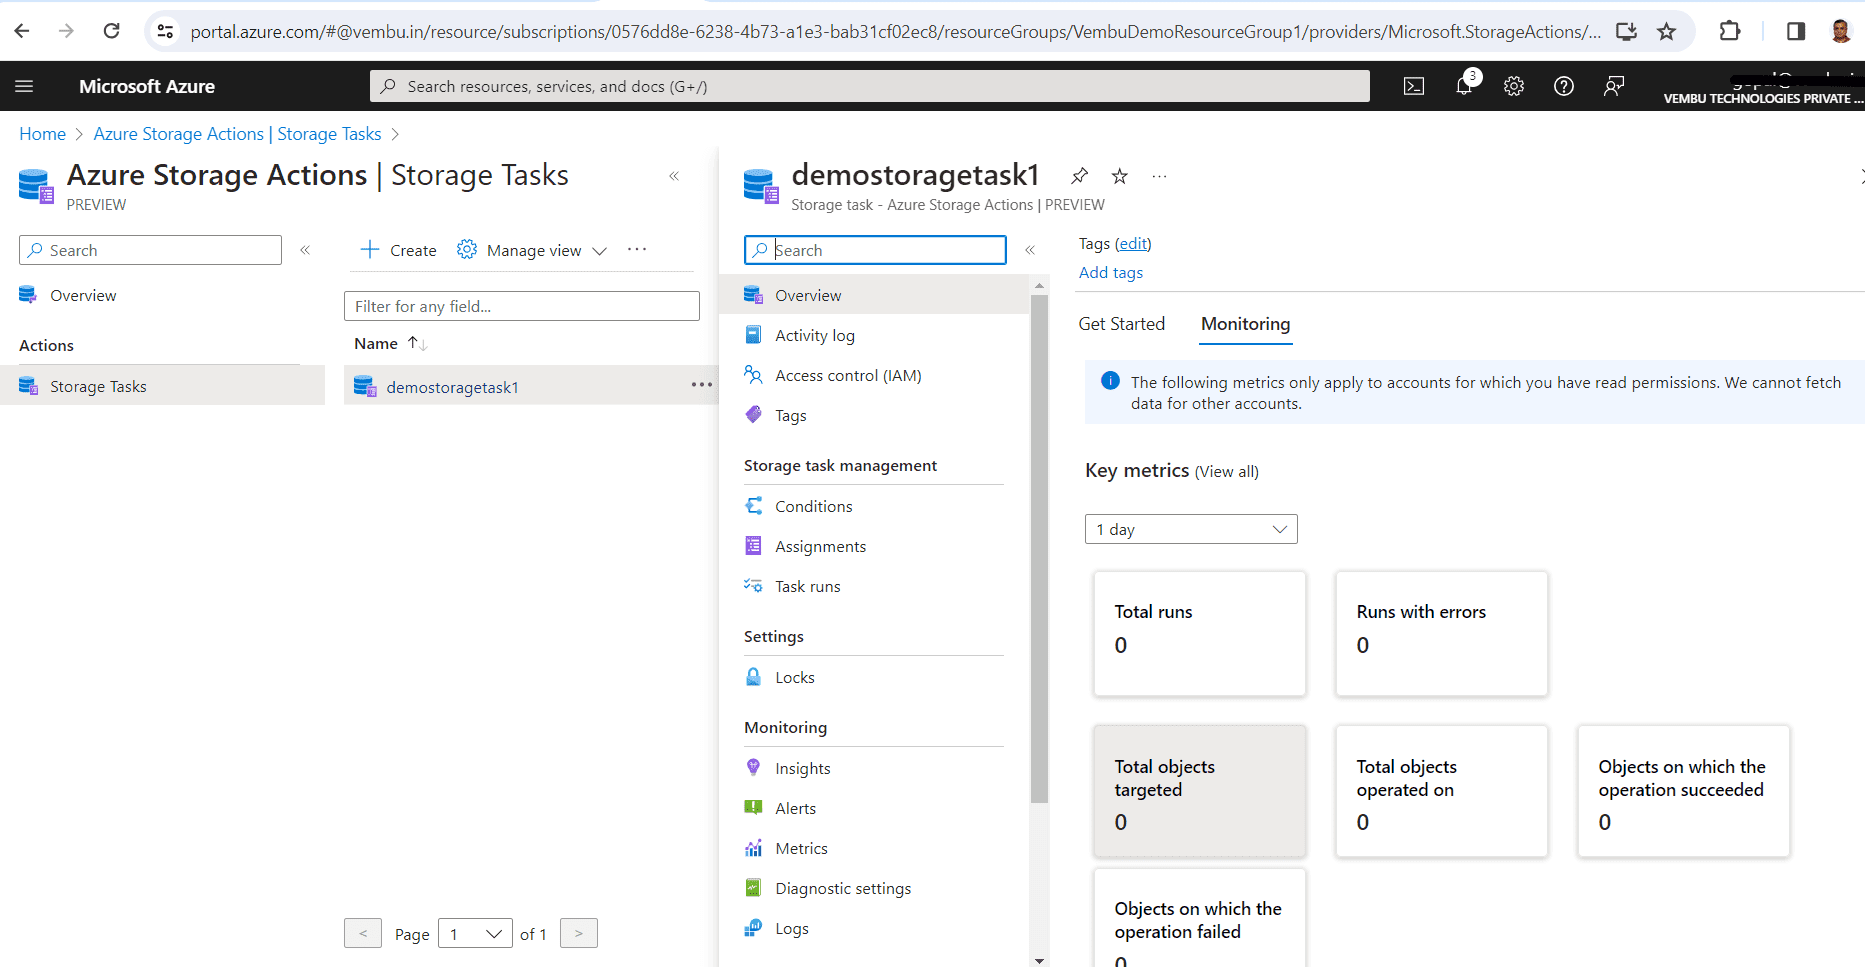The height and width of the screenshot is (967, 1865).
Task: Open the Chrome profile avatar
Action: pos(1841,31)
